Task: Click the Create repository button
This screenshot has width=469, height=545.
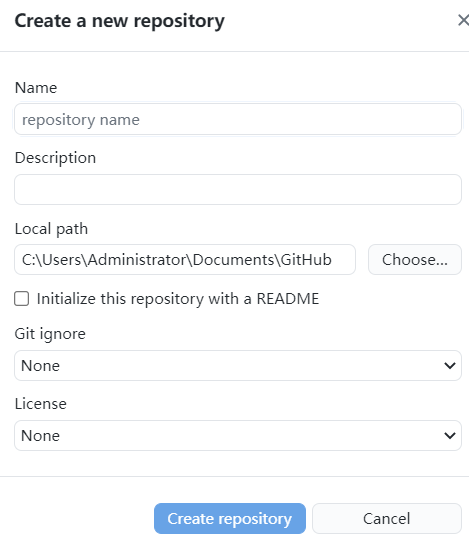Action: coord(230,519)
